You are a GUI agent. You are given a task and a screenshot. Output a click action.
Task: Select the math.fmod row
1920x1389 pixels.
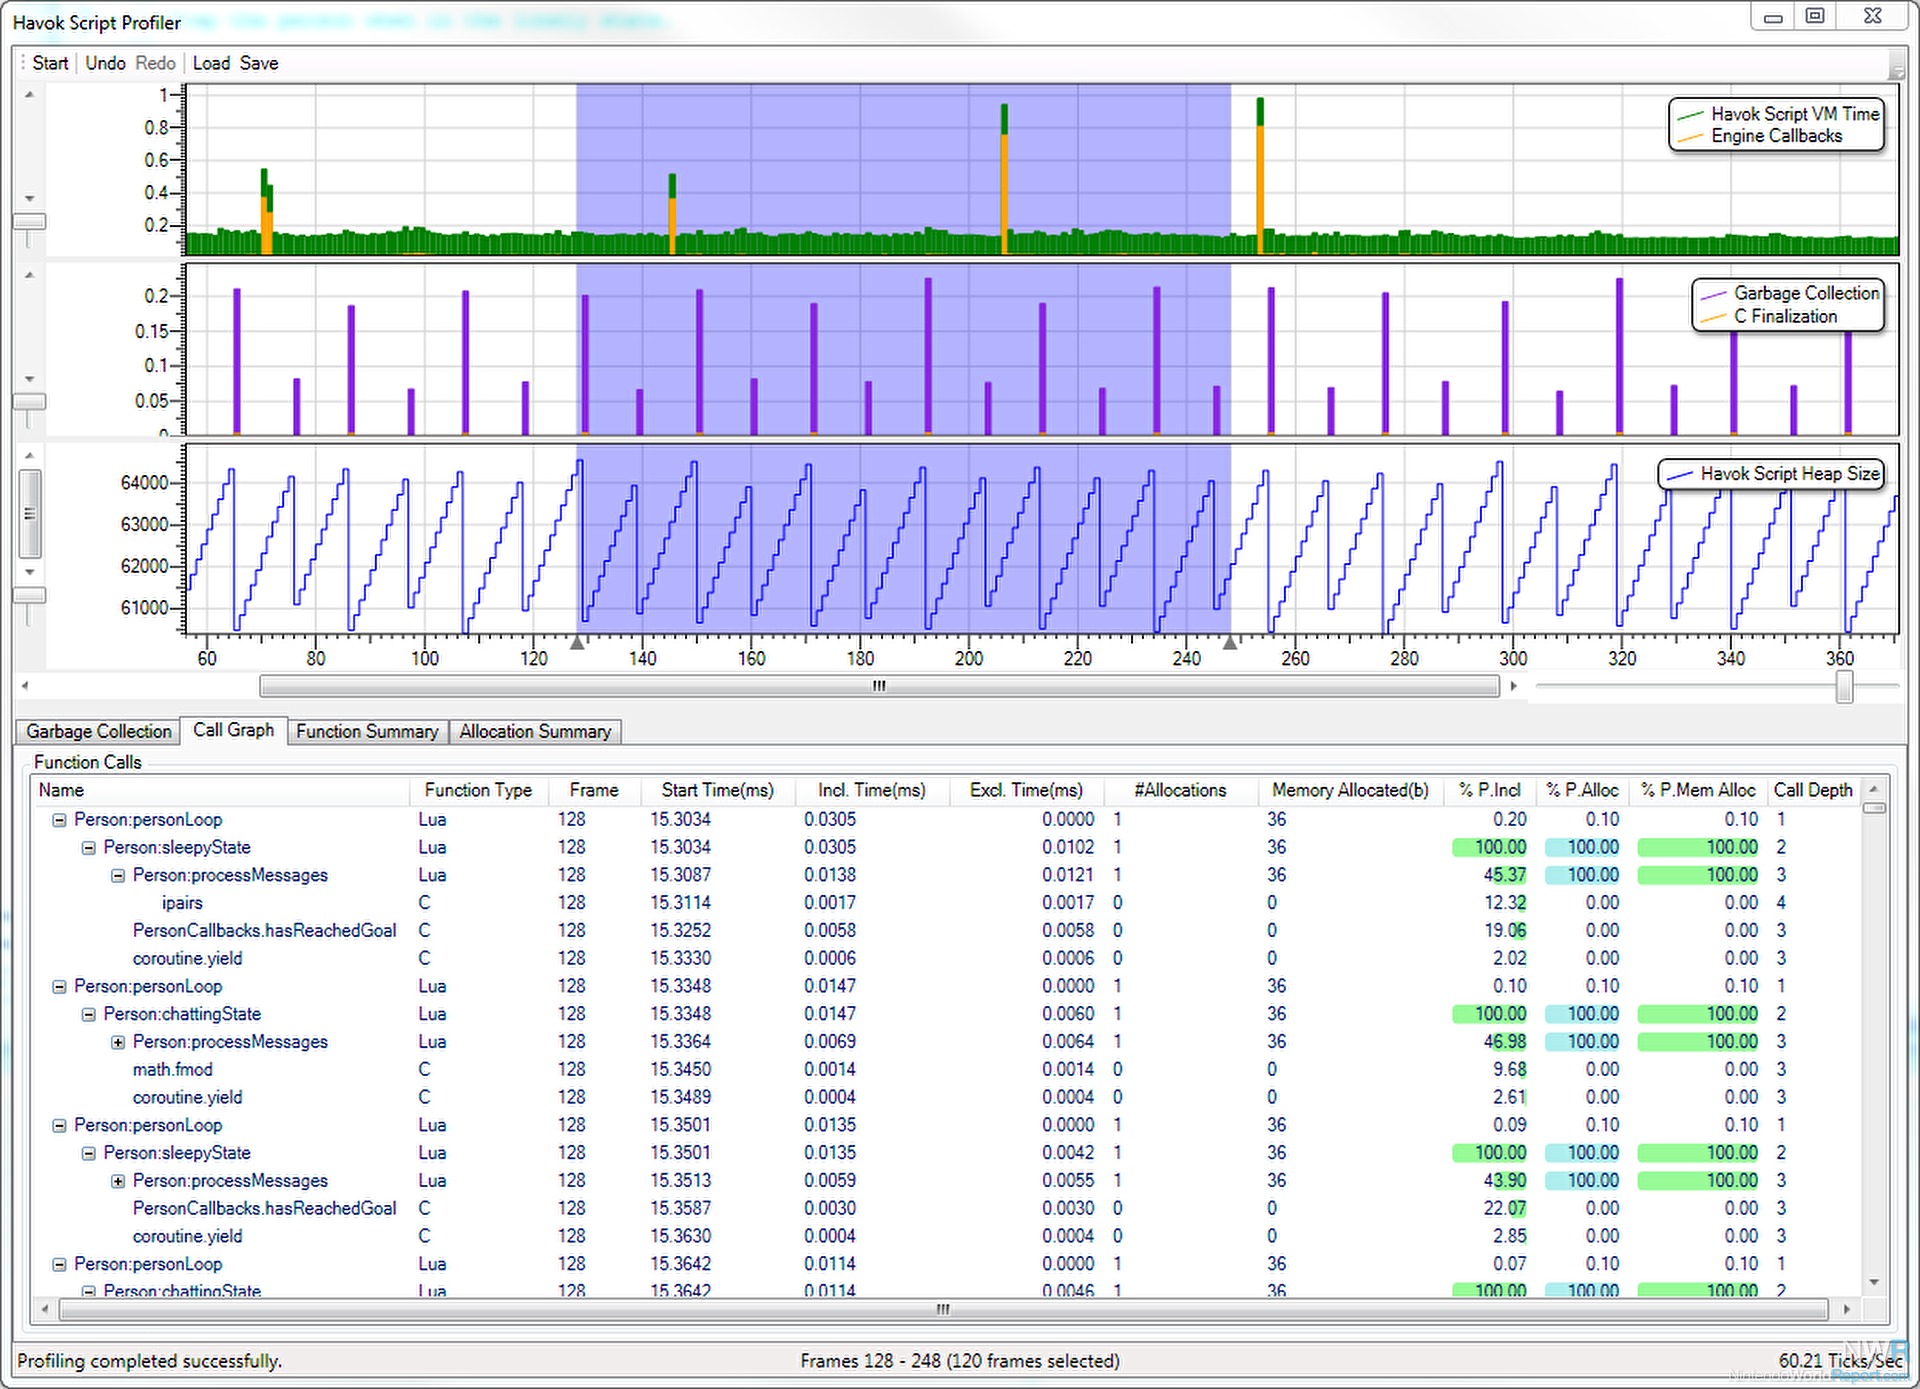click(x=947, y=1070)
